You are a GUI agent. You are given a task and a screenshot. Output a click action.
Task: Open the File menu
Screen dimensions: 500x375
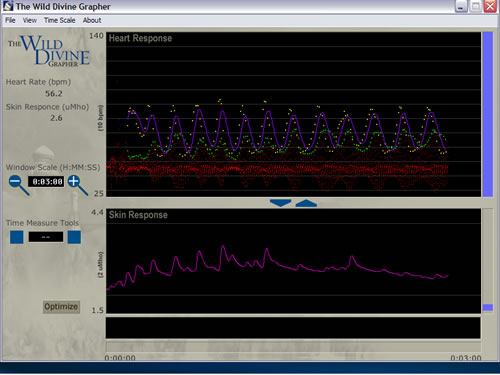[10, 20]
